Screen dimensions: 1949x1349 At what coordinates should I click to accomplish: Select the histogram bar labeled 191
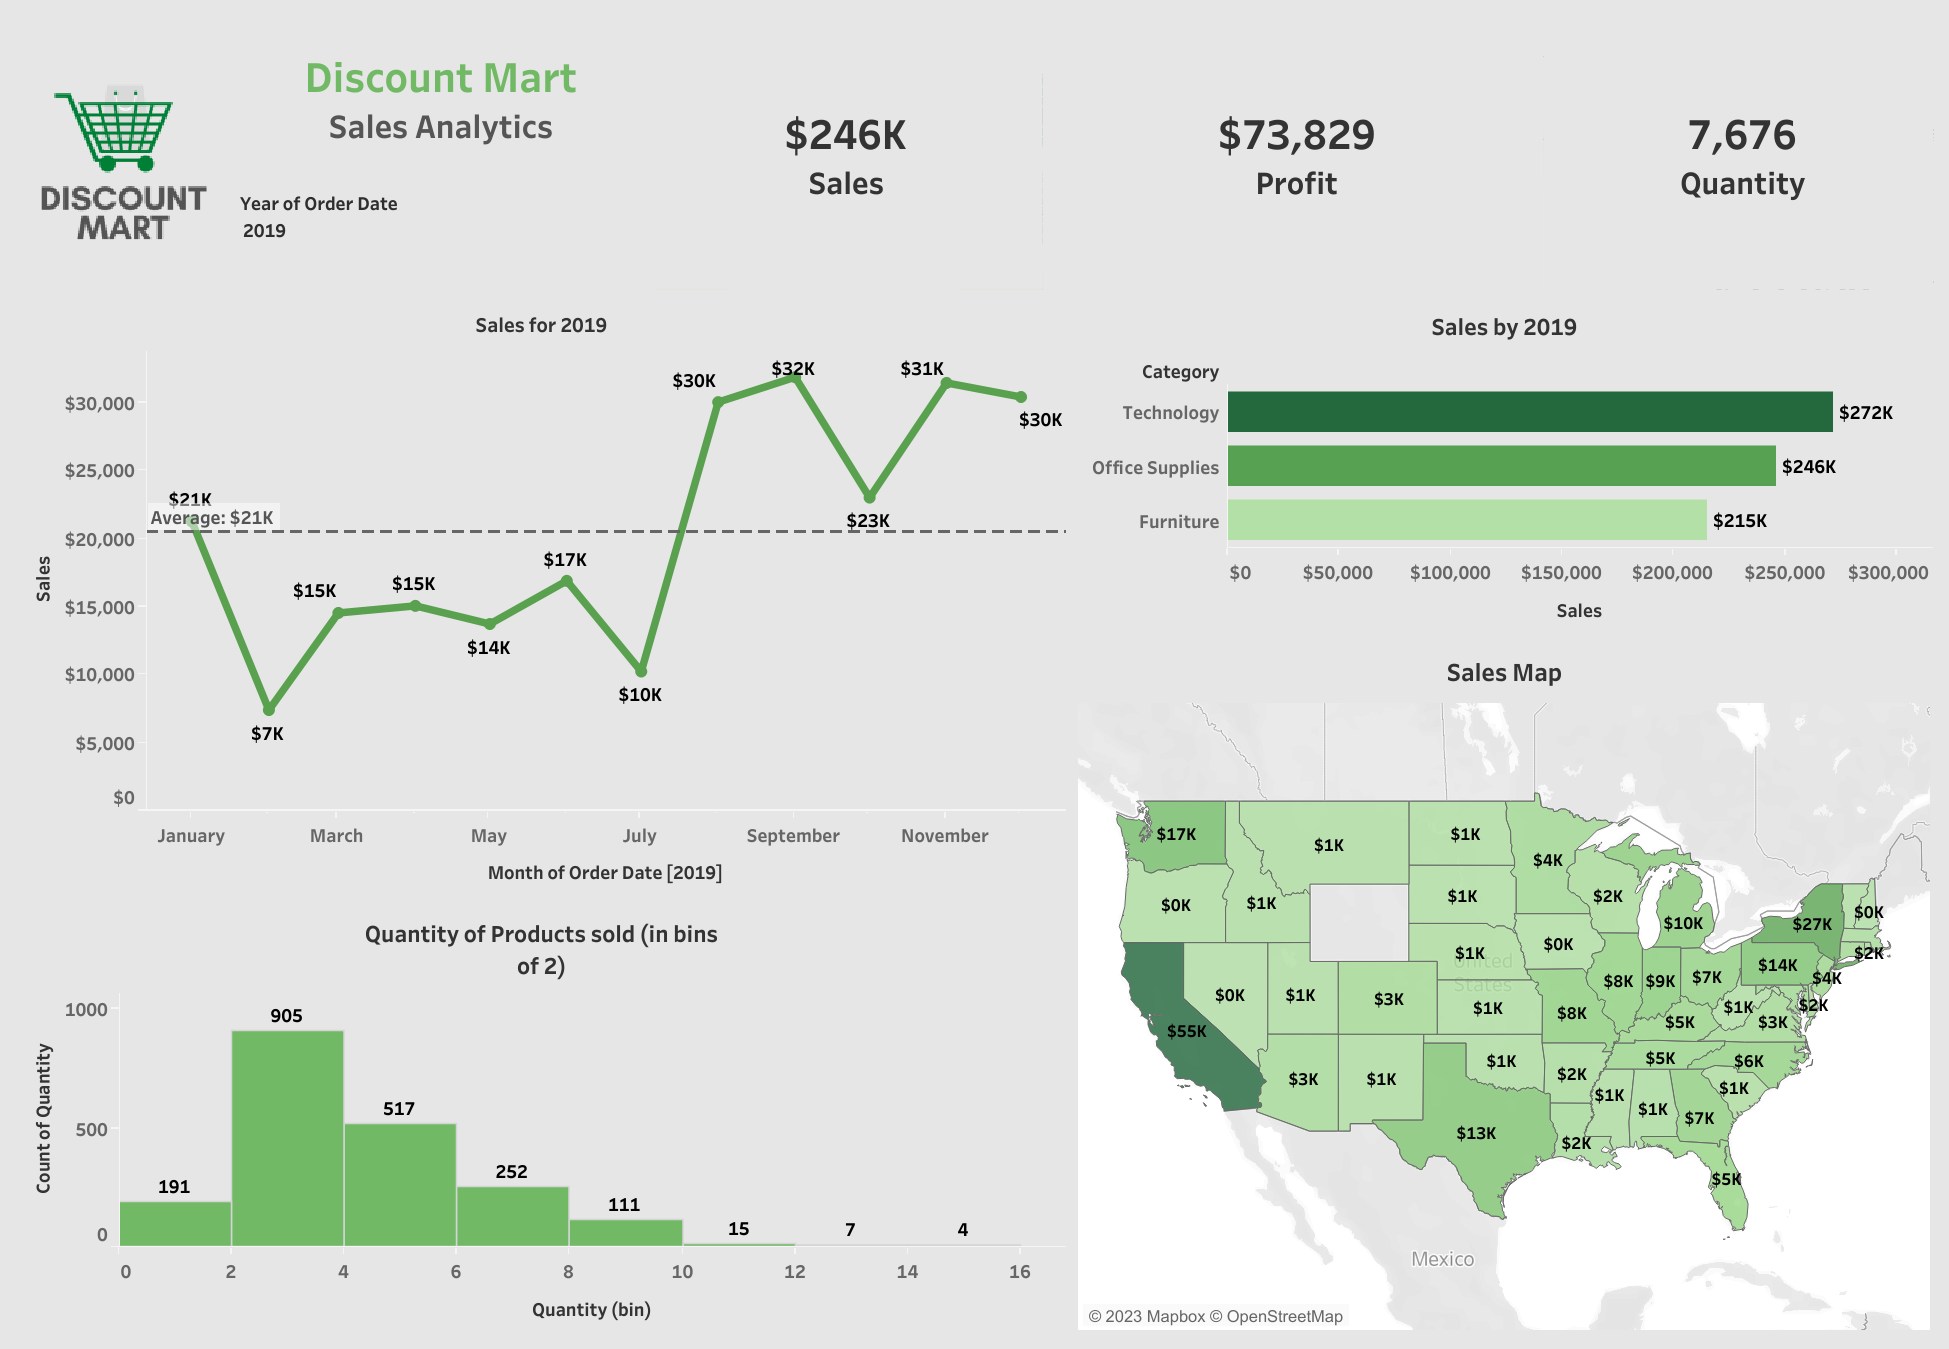click(x=175, y=1223)
